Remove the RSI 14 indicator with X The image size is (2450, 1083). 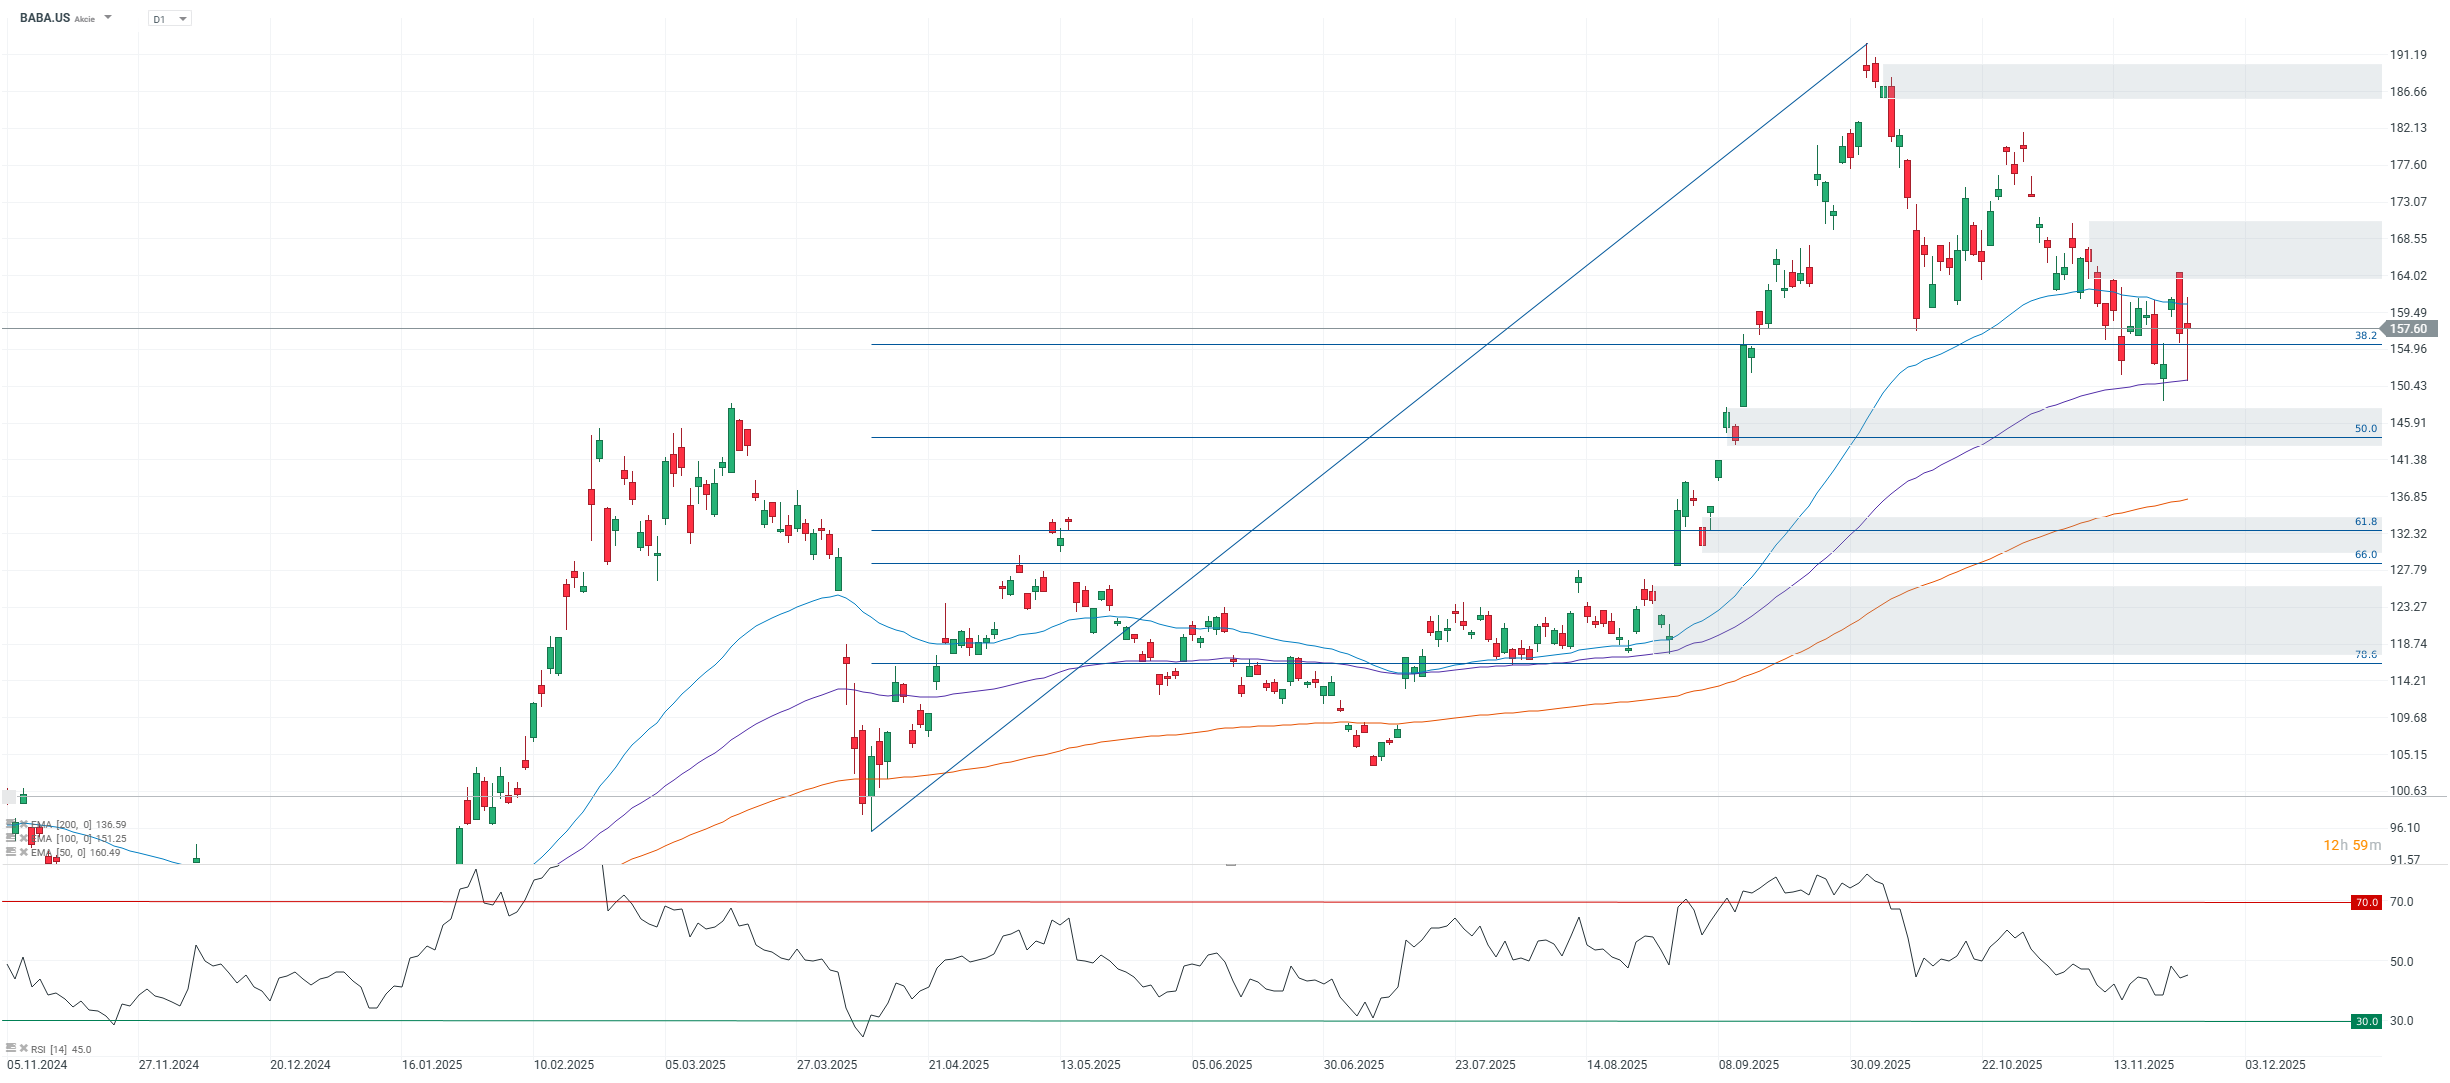tap(23, 1048)
